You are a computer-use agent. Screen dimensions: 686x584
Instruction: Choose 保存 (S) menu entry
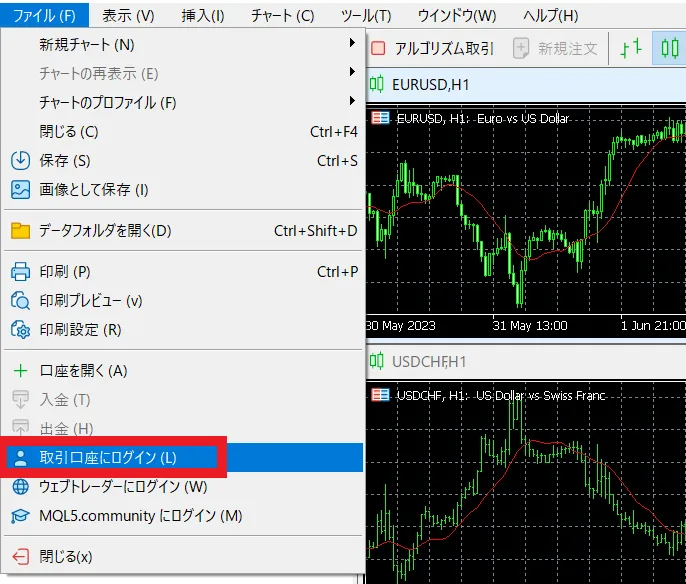[183, 161]
